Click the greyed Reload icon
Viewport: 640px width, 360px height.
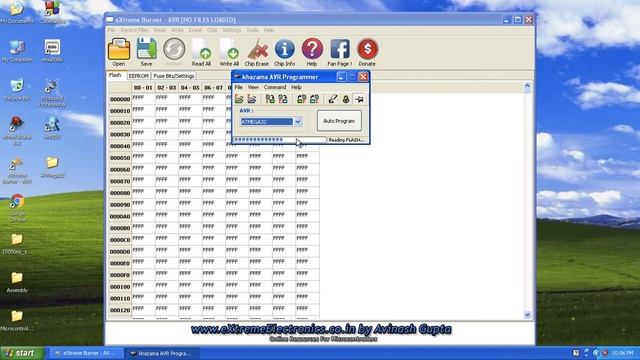pyautogui.click(x=174, y=49)
